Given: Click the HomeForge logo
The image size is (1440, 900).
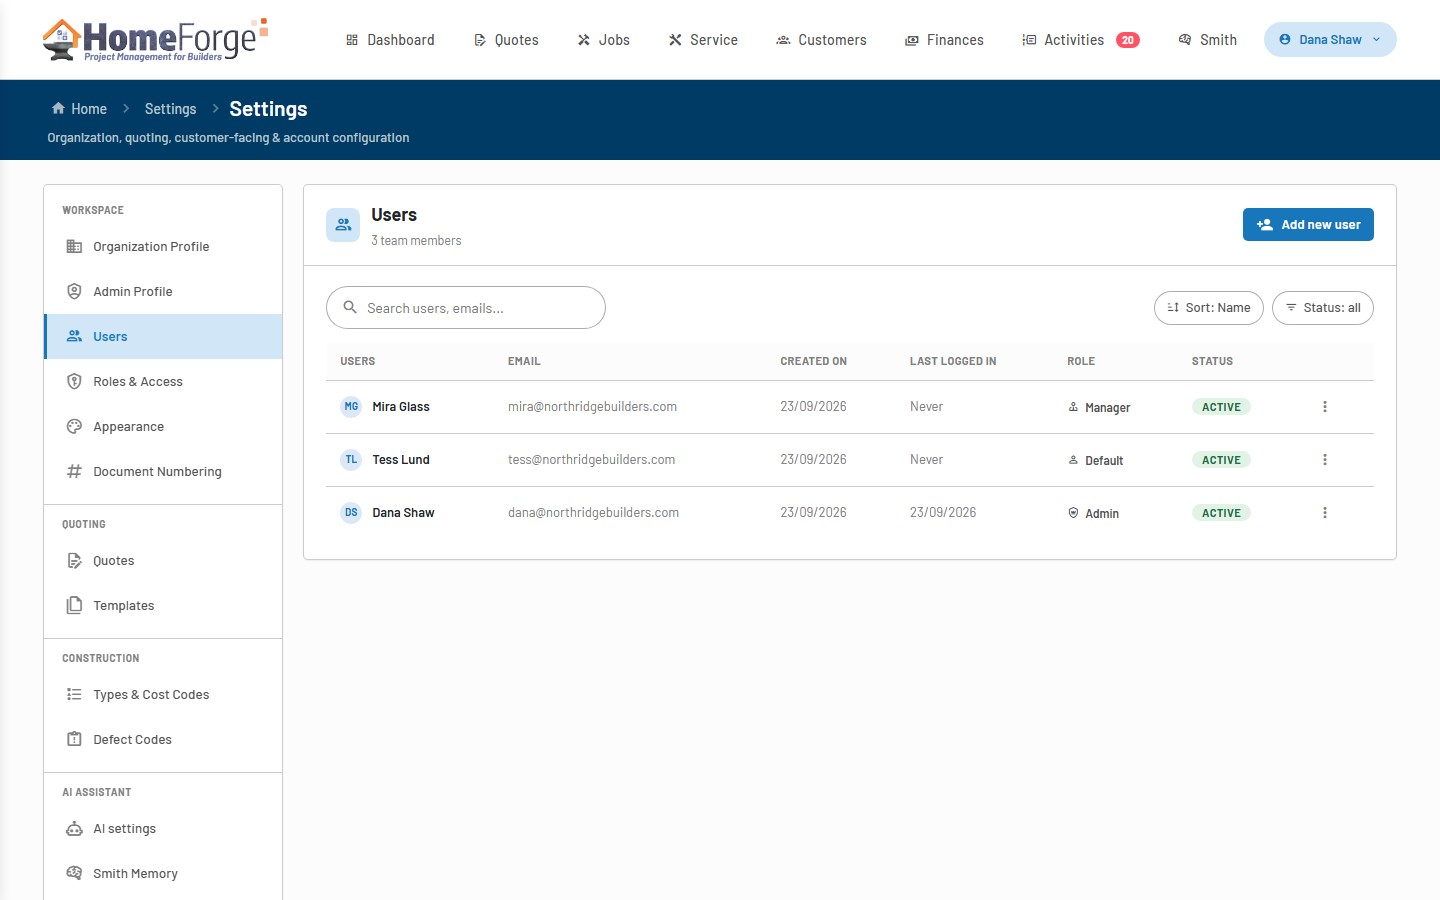Looking at the screenshot, I should click(x=155, y=40).
